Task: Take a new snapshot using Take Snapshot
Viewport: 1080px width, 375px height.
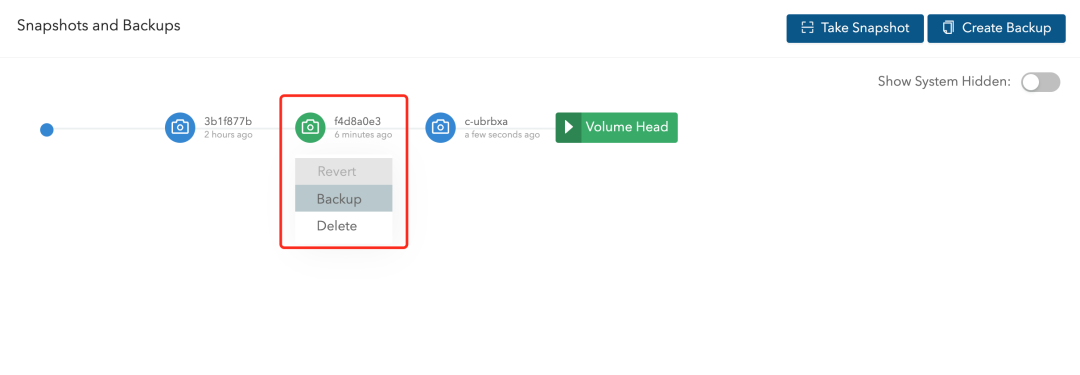Action: (855, 28)
